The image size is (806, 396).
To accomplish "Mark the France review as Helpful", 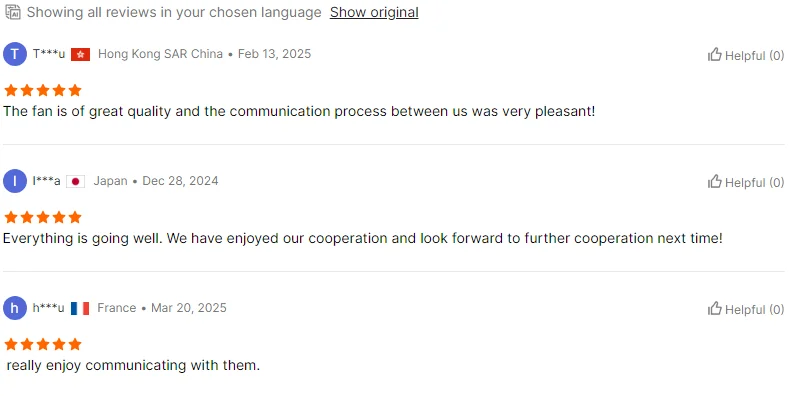I will 746,309.
